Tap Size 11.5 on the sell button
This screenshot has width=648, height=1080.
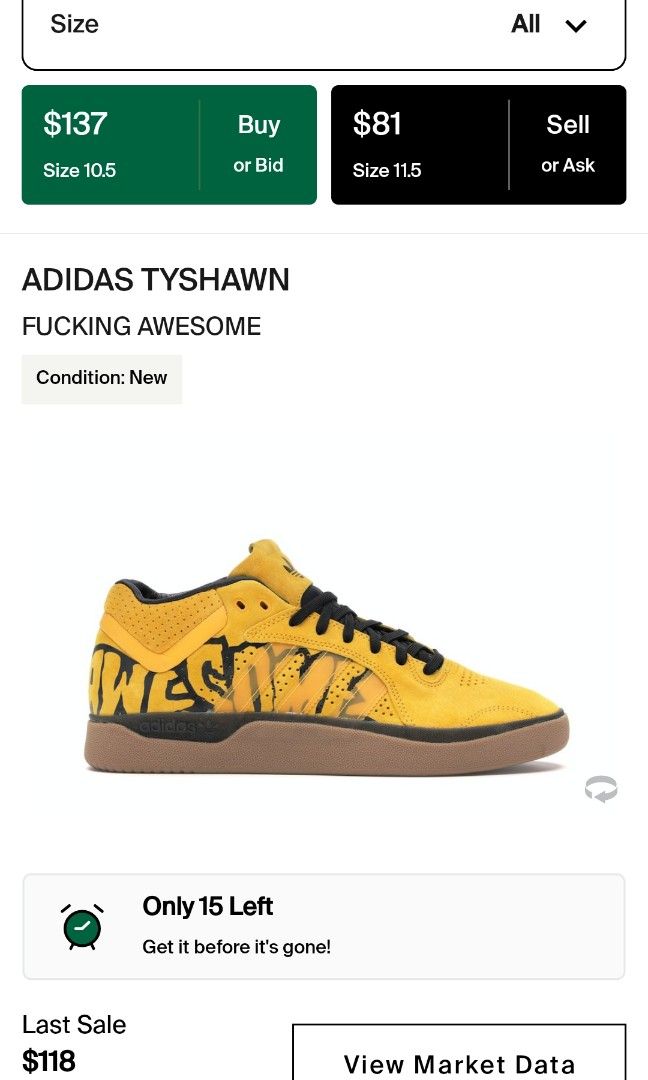pyautogui.click(x=386, y=171)
